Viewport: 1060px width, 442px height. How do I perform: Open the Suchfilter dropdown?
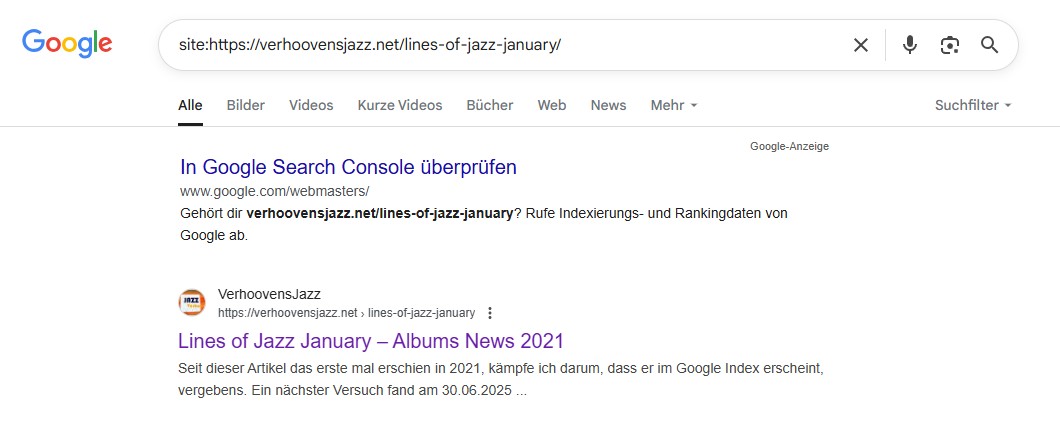(972, 105)
